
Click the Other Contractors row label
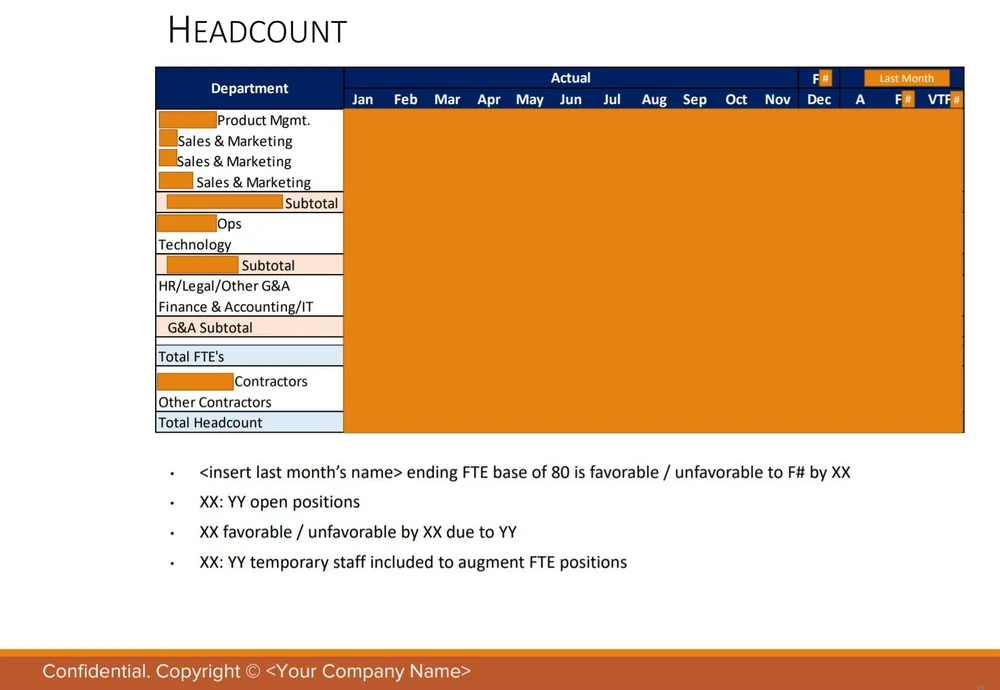215,402
